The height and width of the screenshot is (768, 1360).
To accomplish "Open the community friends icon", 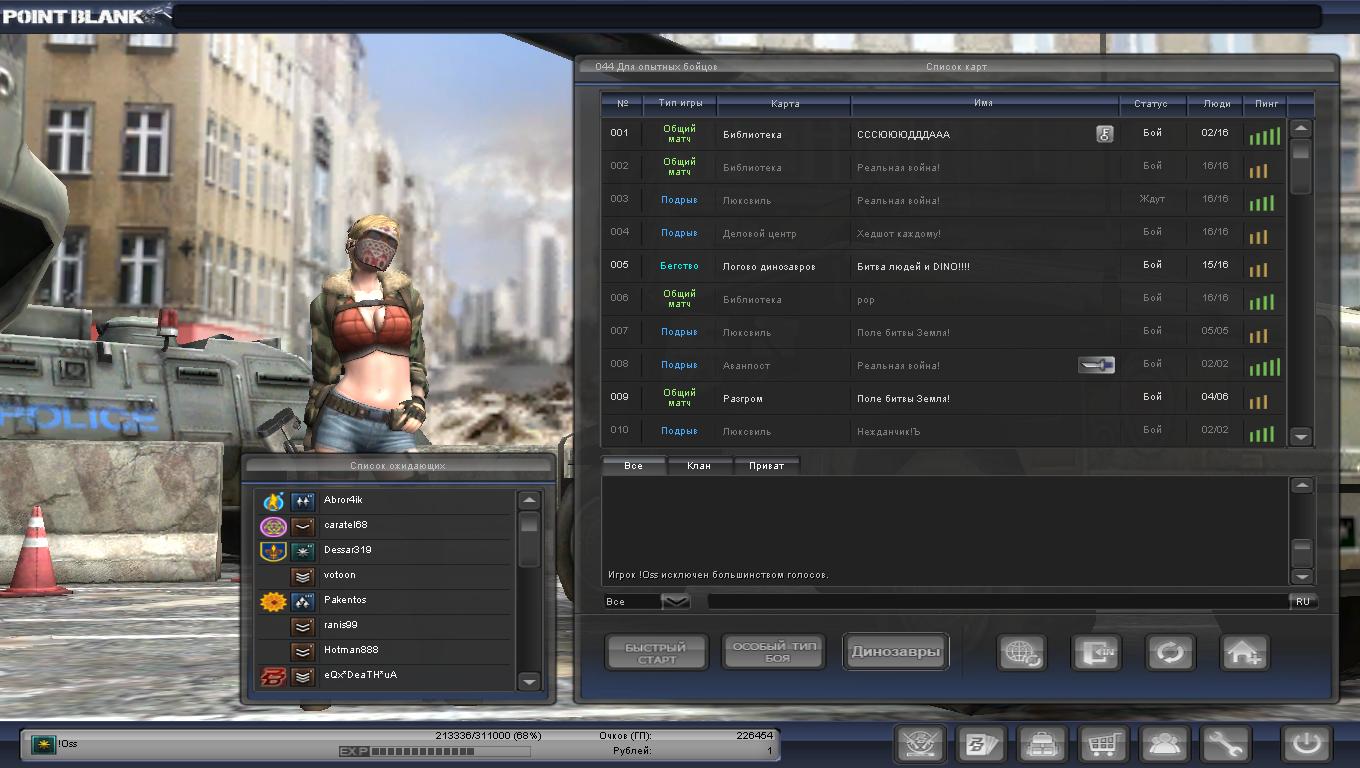I will click(1165, 744).
